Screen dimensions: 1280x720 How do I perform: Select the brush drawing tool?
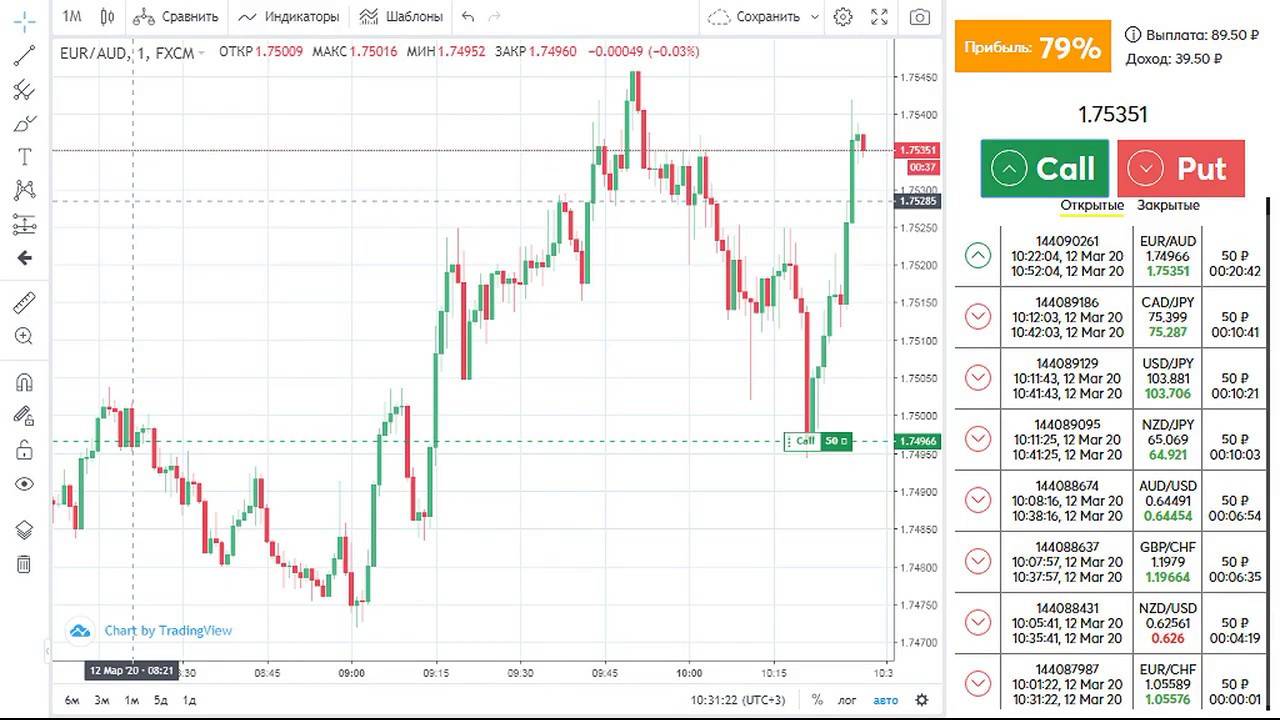tap(25, 124)
